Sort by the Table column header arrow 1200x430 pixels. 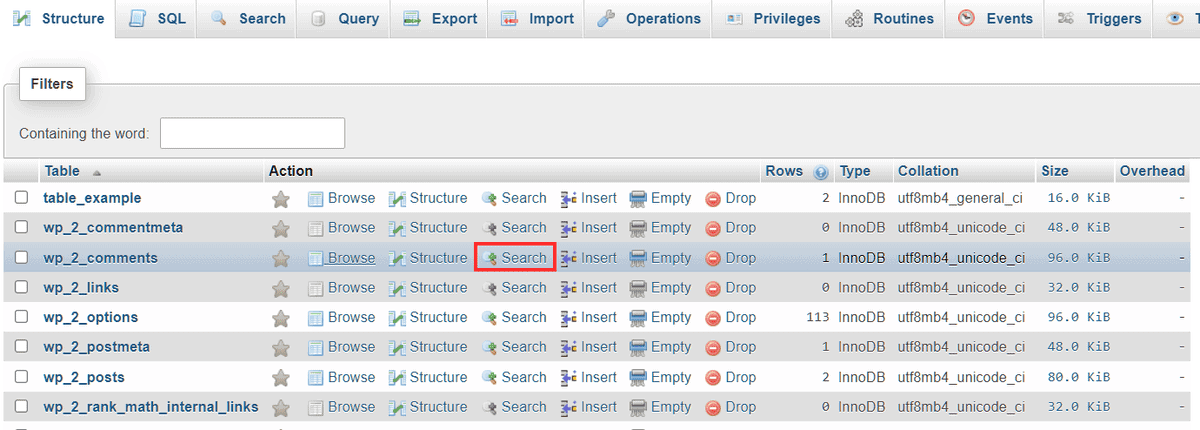pyautogui.click(x=97, y=172)
